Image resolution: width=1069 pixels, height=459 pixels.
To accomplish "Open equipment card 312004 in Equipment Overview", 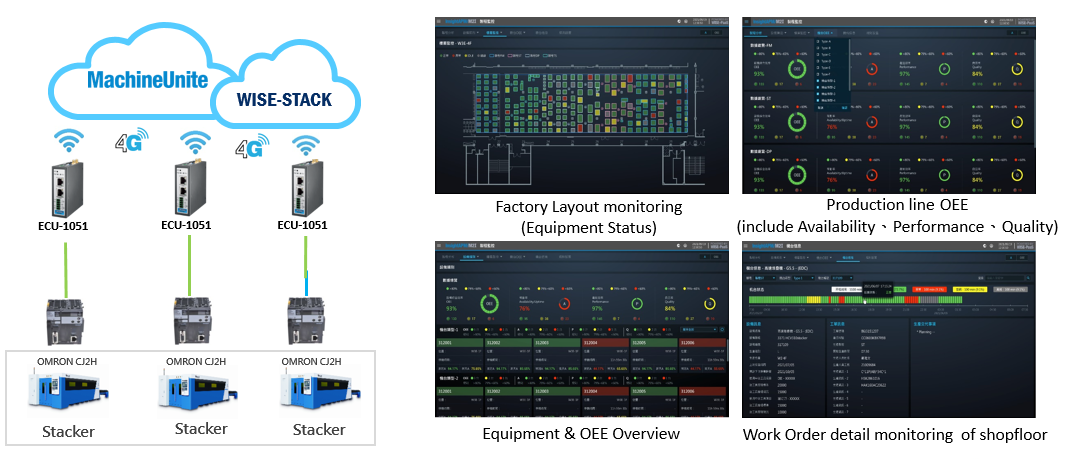I will tap(604, 342).
